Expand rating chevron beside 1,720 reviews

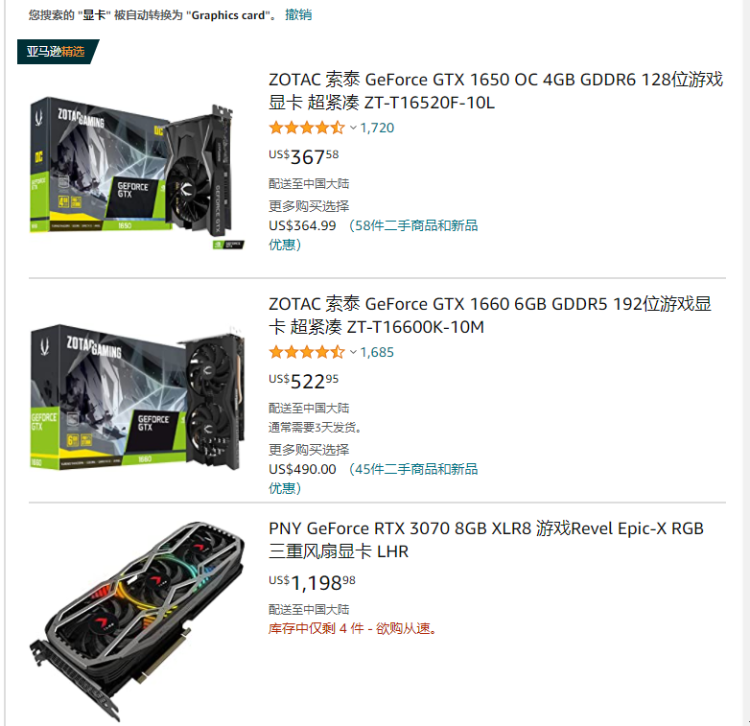pyautogui.click(x=353, y=128)
